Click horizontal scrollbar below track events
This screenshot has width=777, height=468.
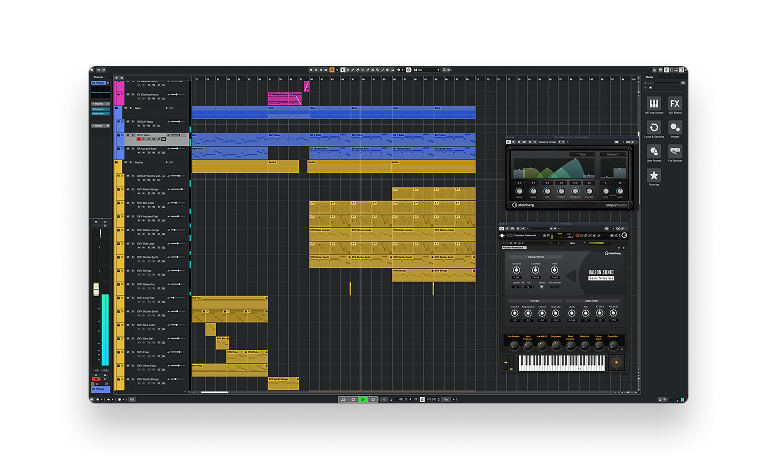click(214, 392)
